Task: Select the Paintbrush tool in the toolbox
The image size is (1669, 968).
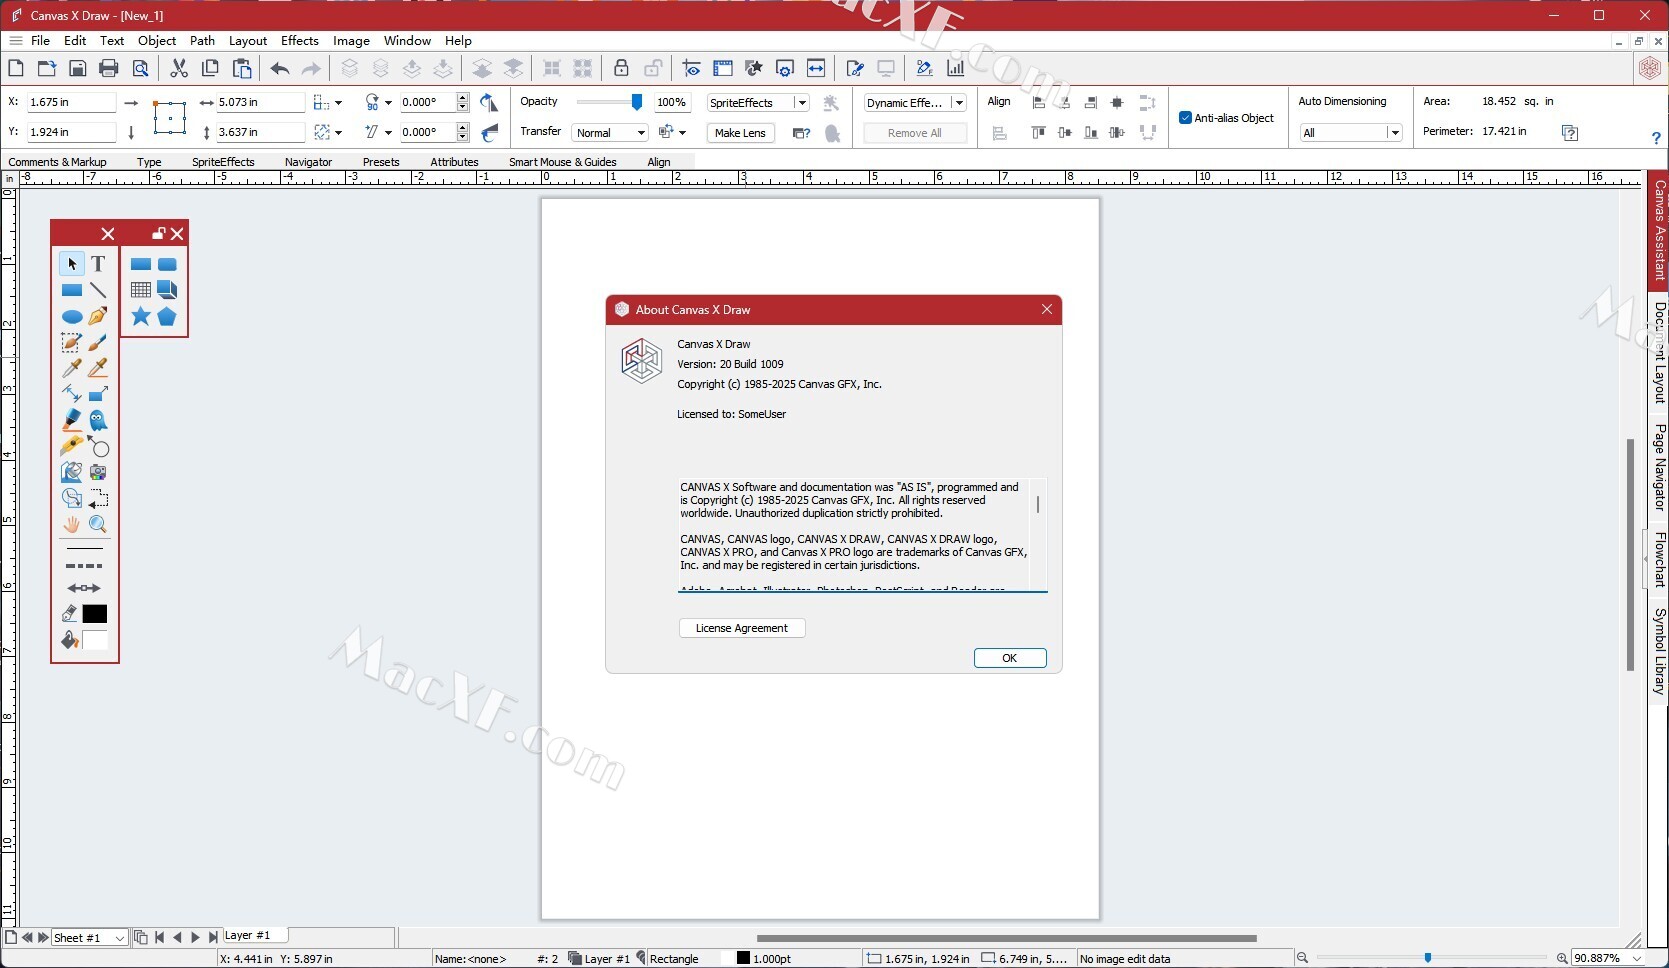Action: (x=98, y=343)
